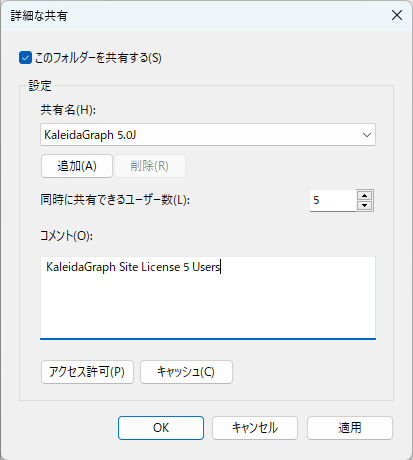Click the このフォルダーを共有する(S) label text

(x=98, y=58)
